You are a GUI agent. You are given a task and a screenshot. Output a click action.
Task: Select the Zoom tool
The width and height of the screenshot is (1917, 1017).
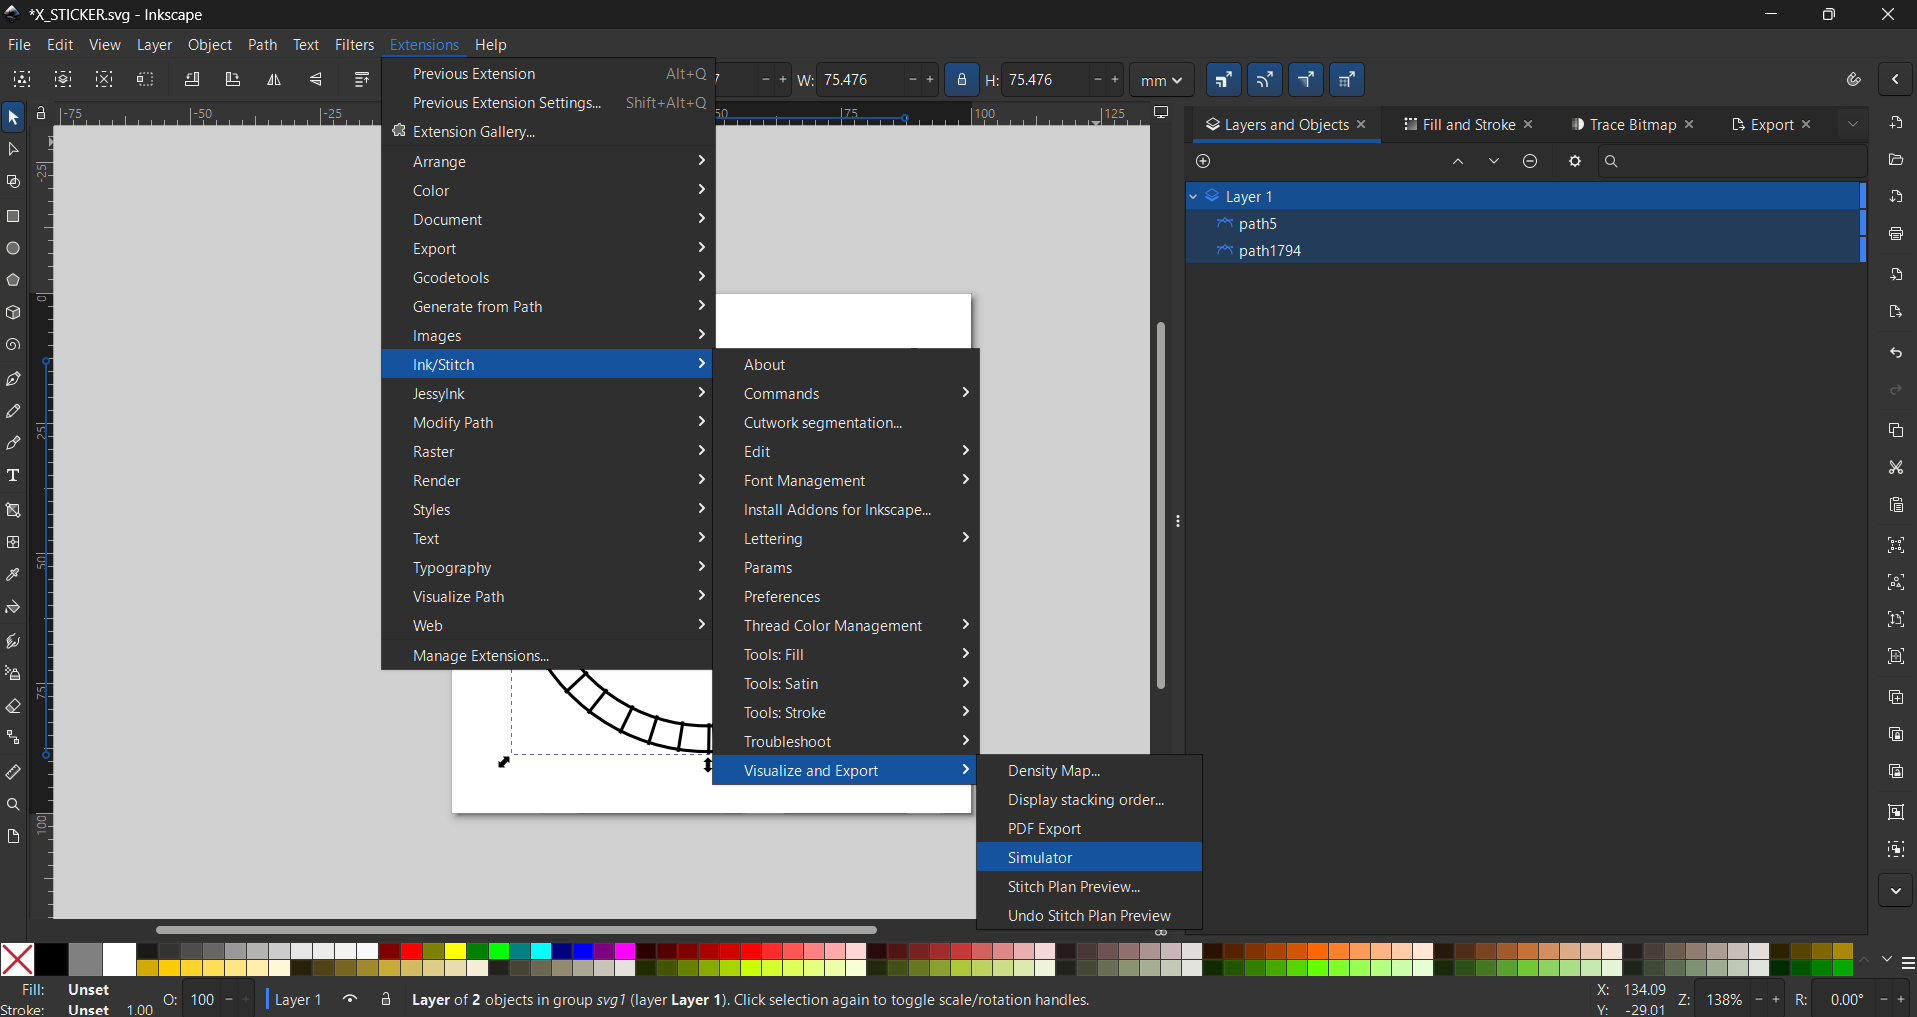(13, 805)
